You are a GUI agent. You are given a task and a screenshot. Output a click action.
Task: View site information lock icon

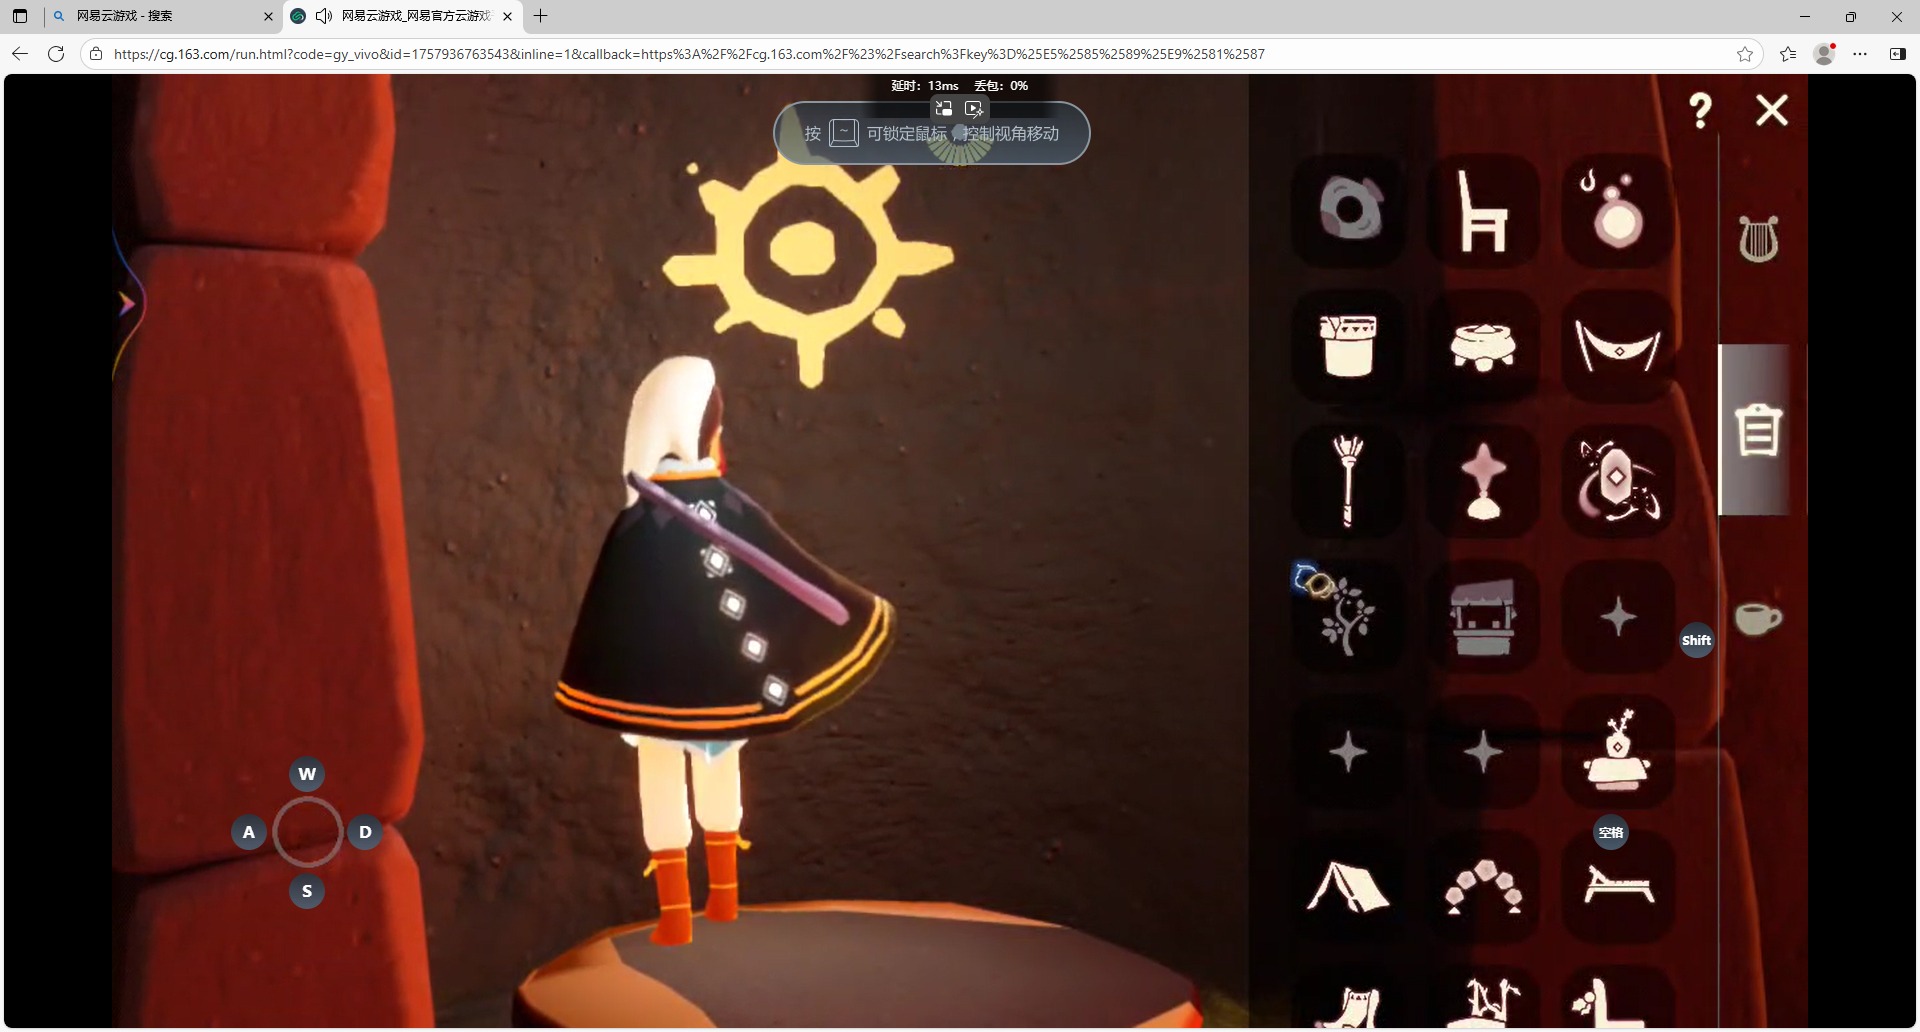[96, 54]
